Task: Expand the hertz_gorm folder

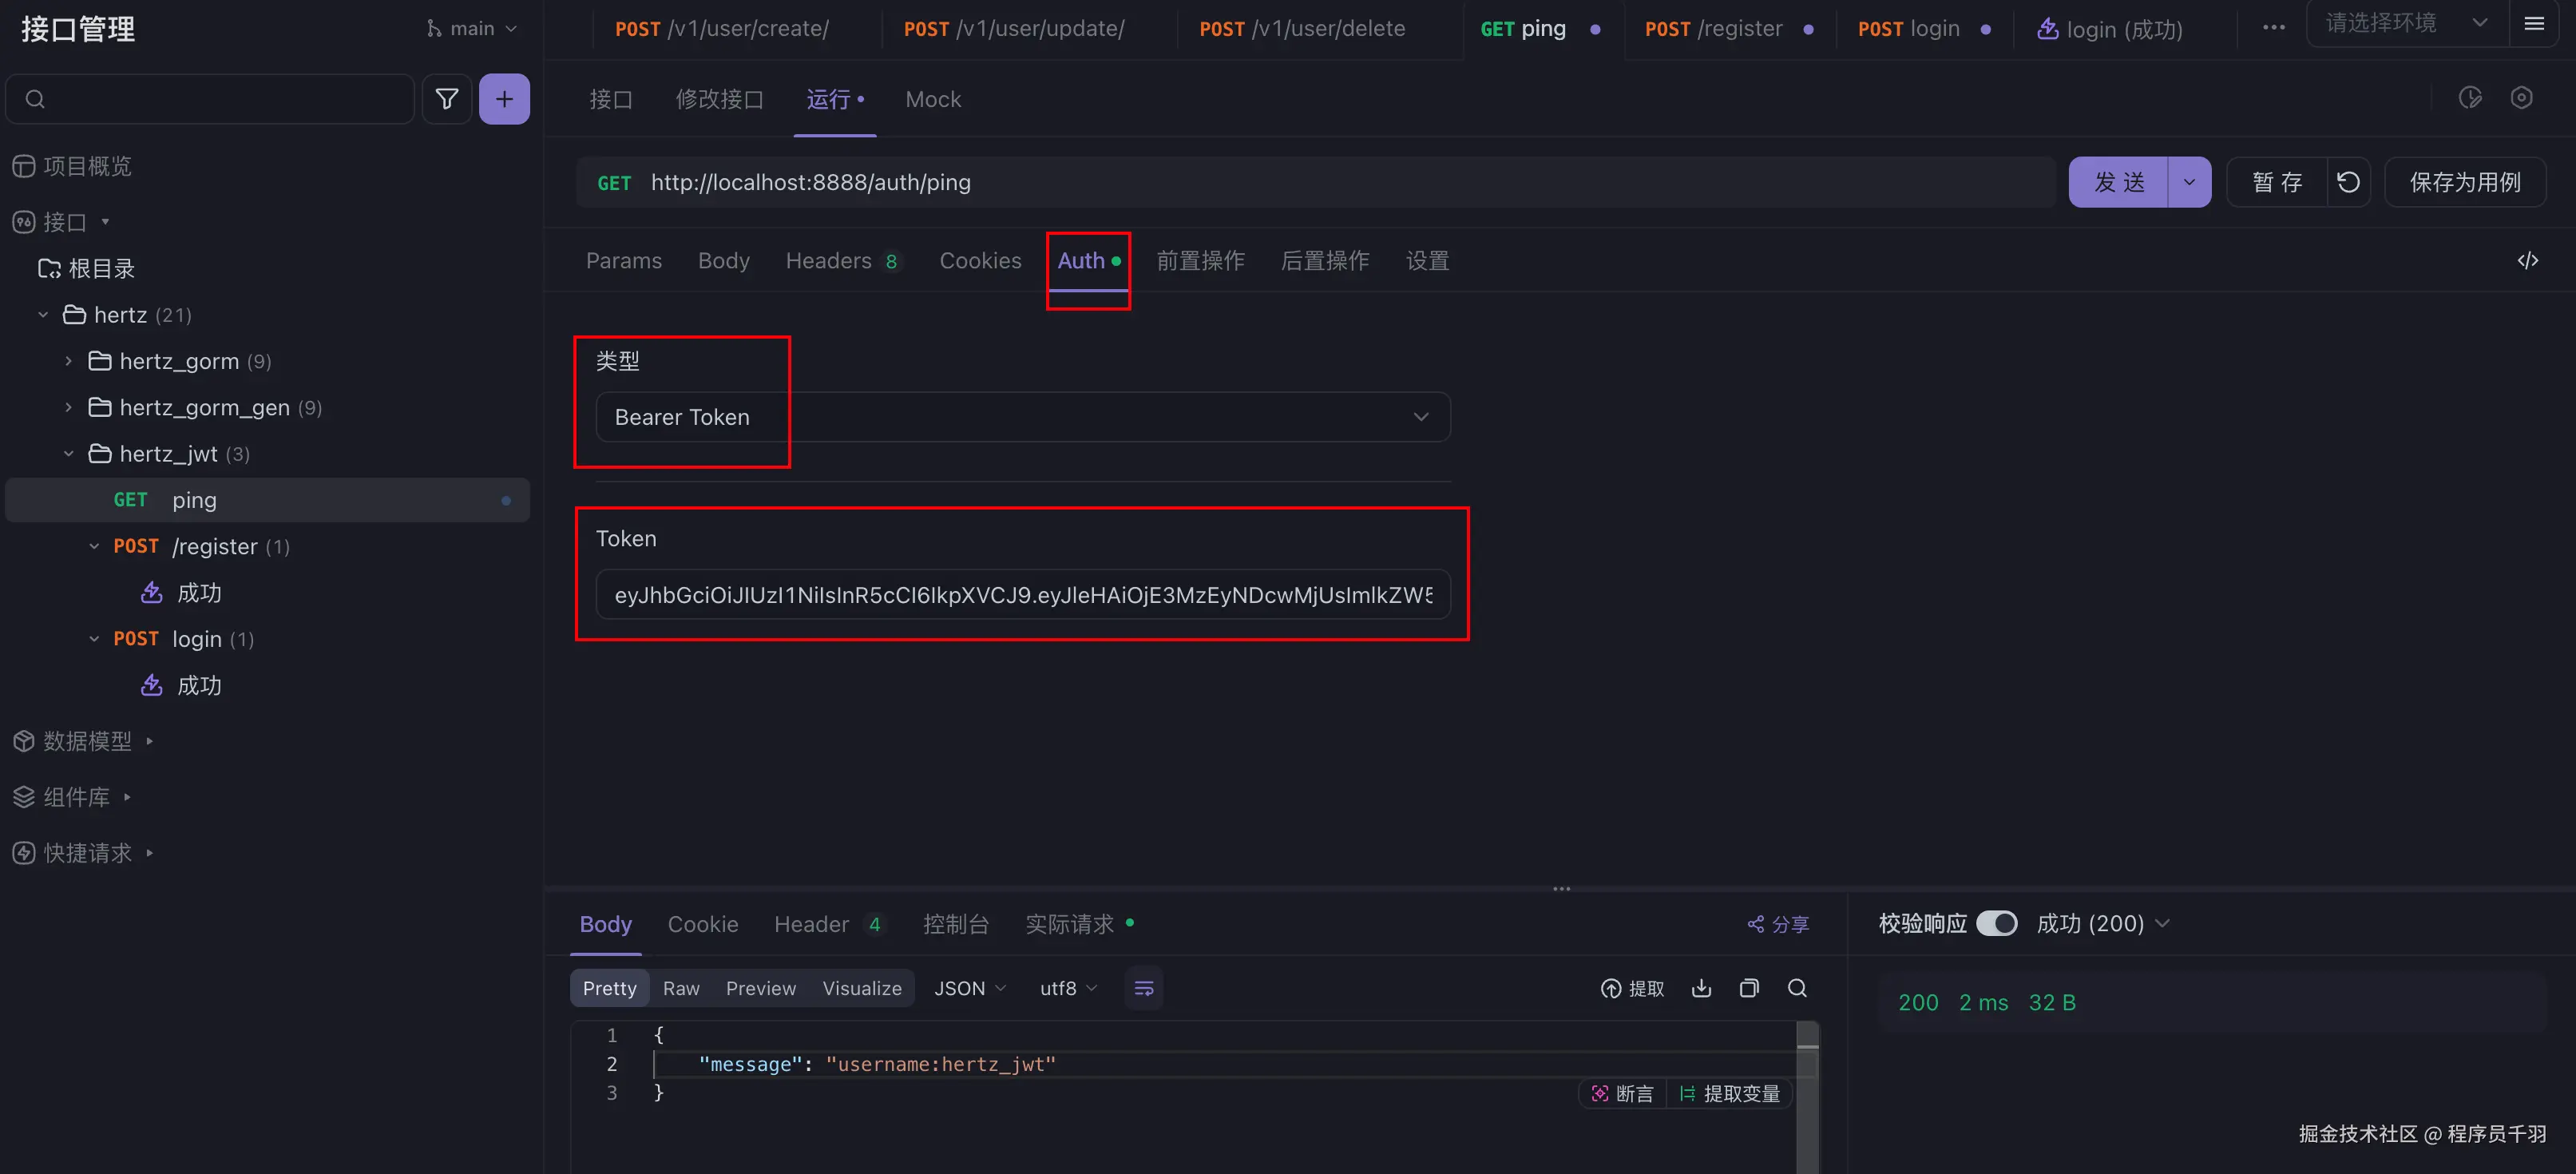Action: (x=68, y=361)
